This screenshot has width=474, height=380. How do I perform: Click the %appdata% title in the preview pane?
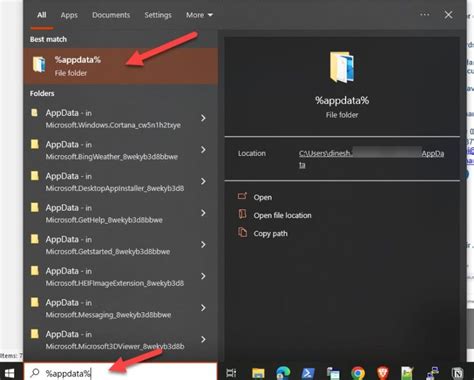[x=342, y=100]
